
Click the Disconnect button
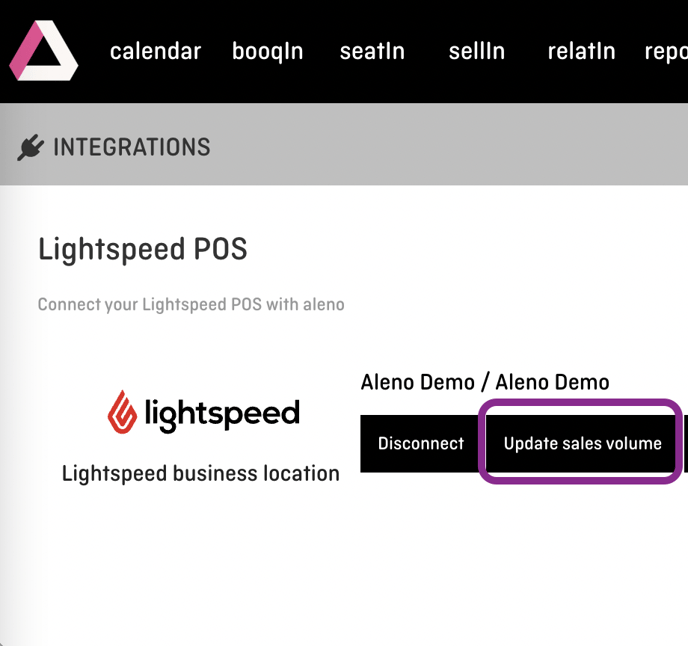click(420, 443)
